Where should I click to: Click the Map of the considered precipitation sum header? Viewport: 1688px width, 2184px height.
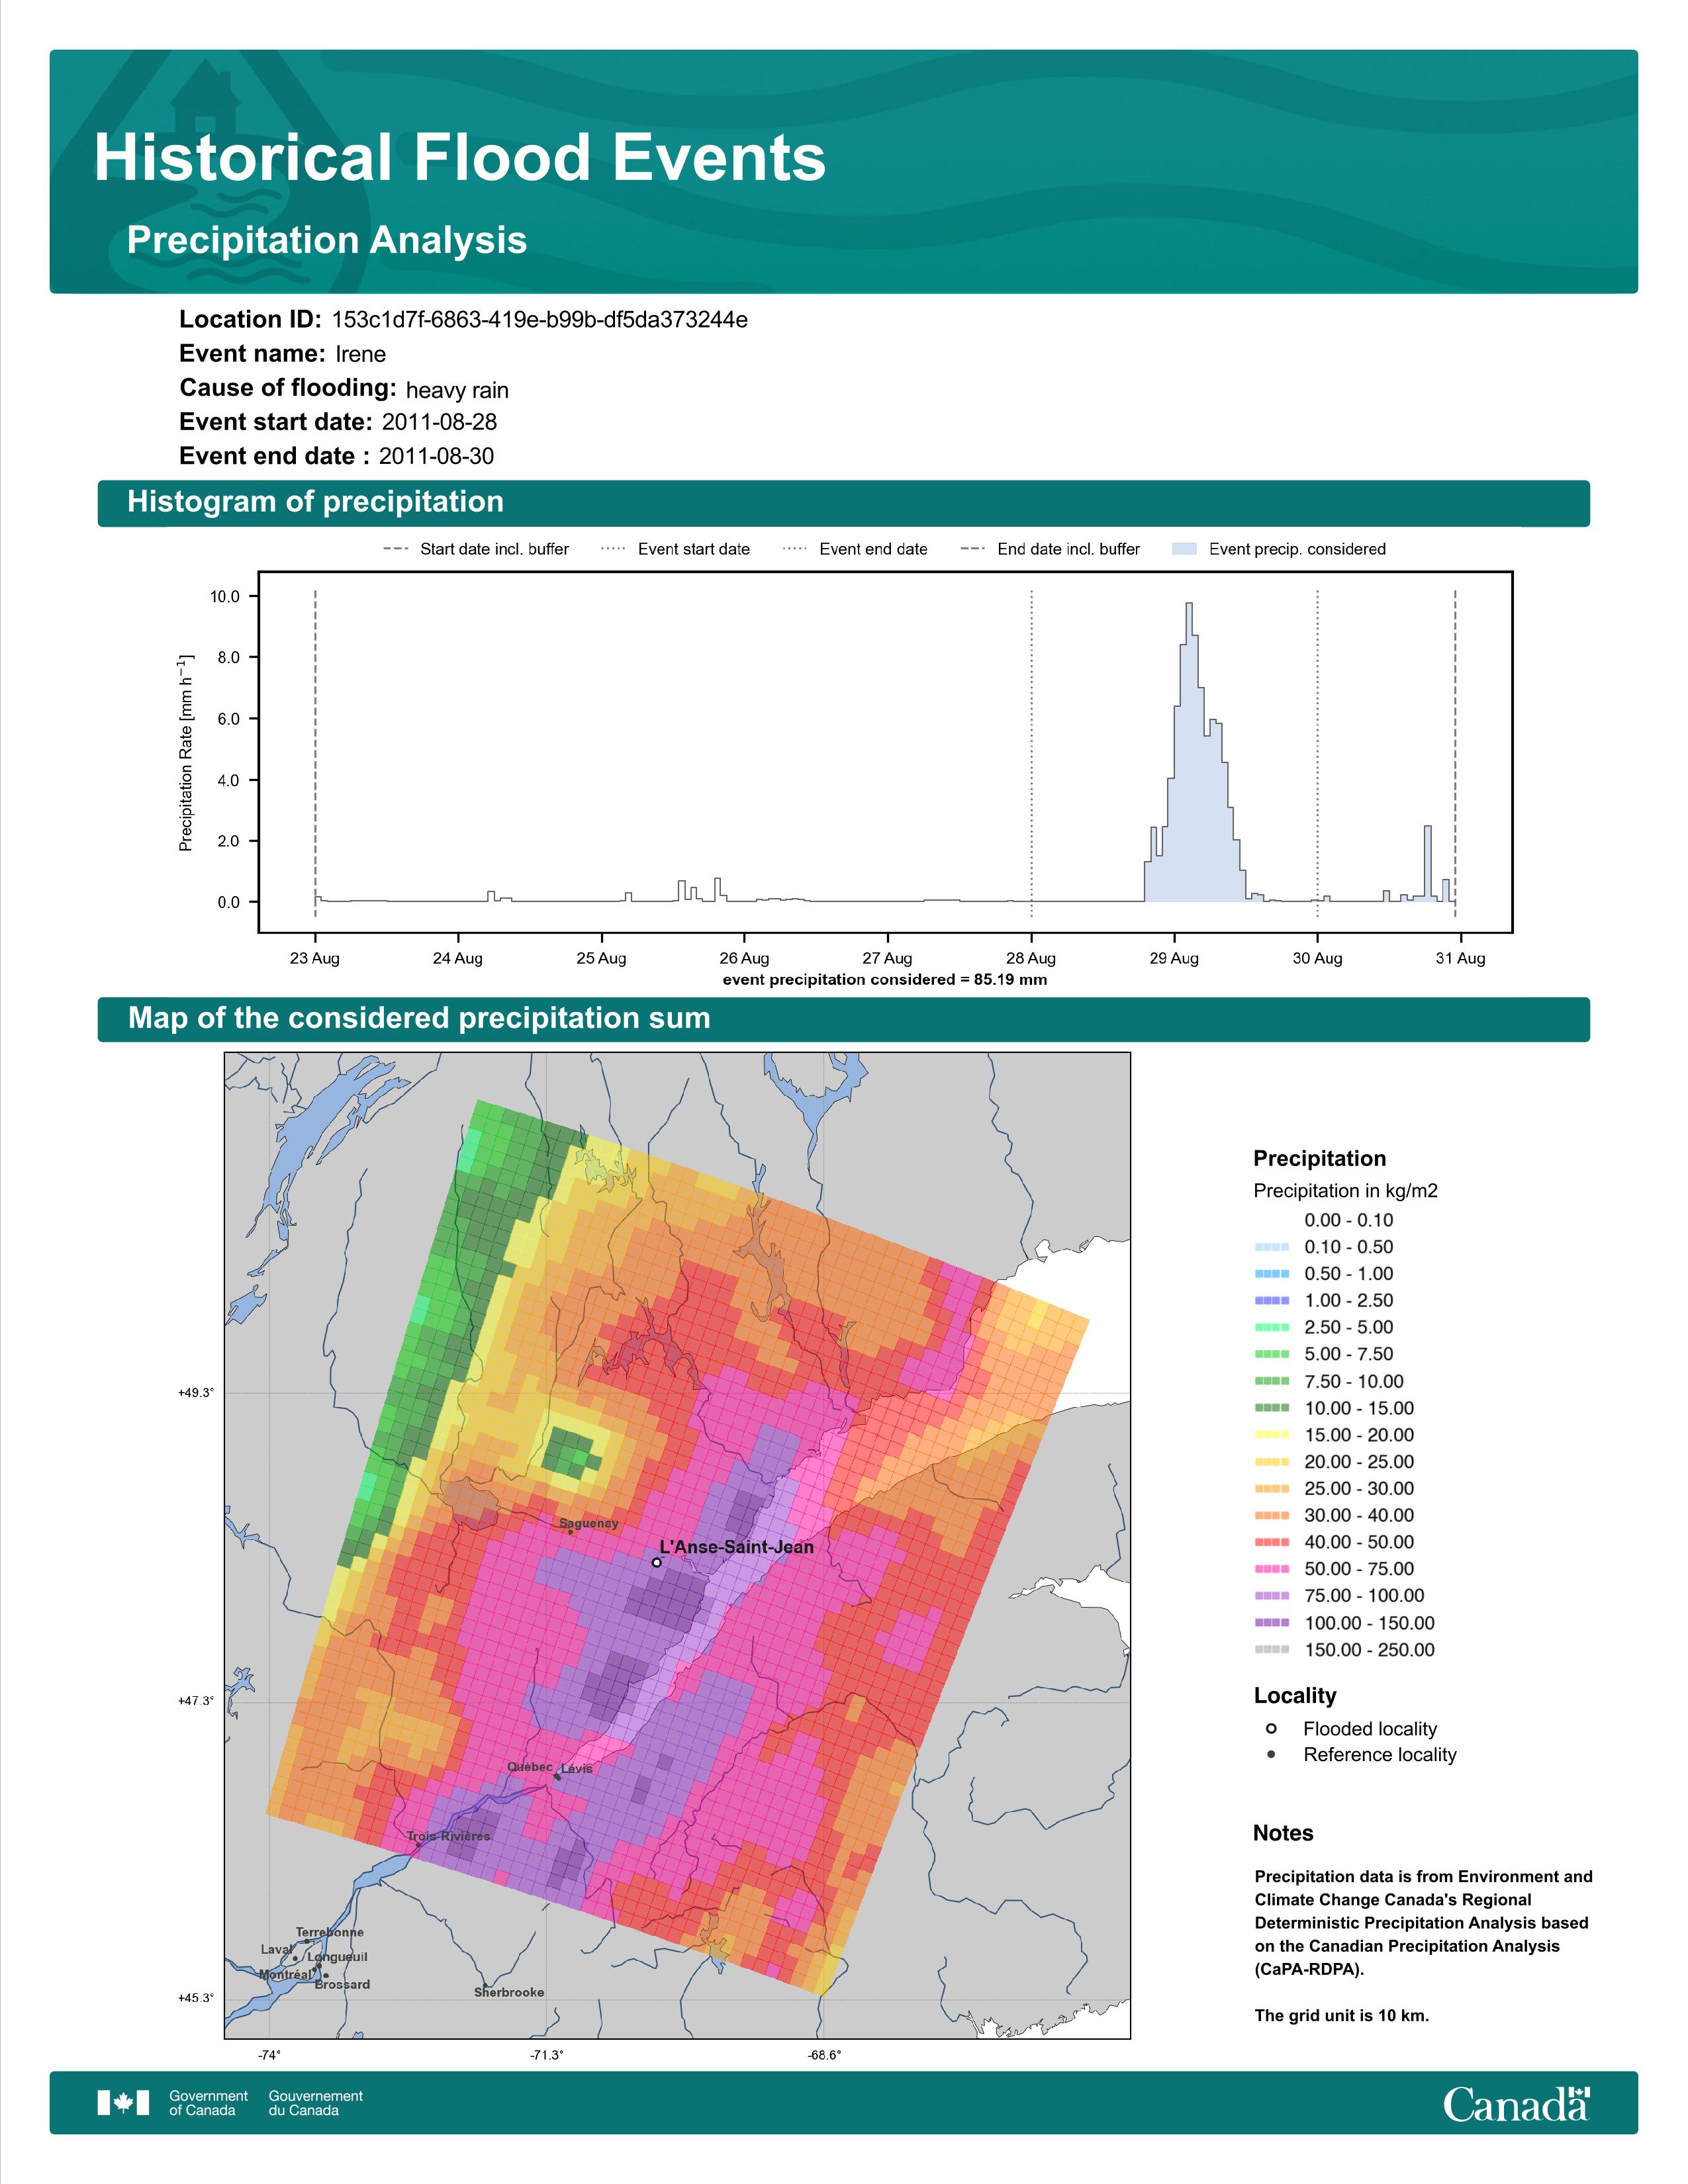(843, 1019)
